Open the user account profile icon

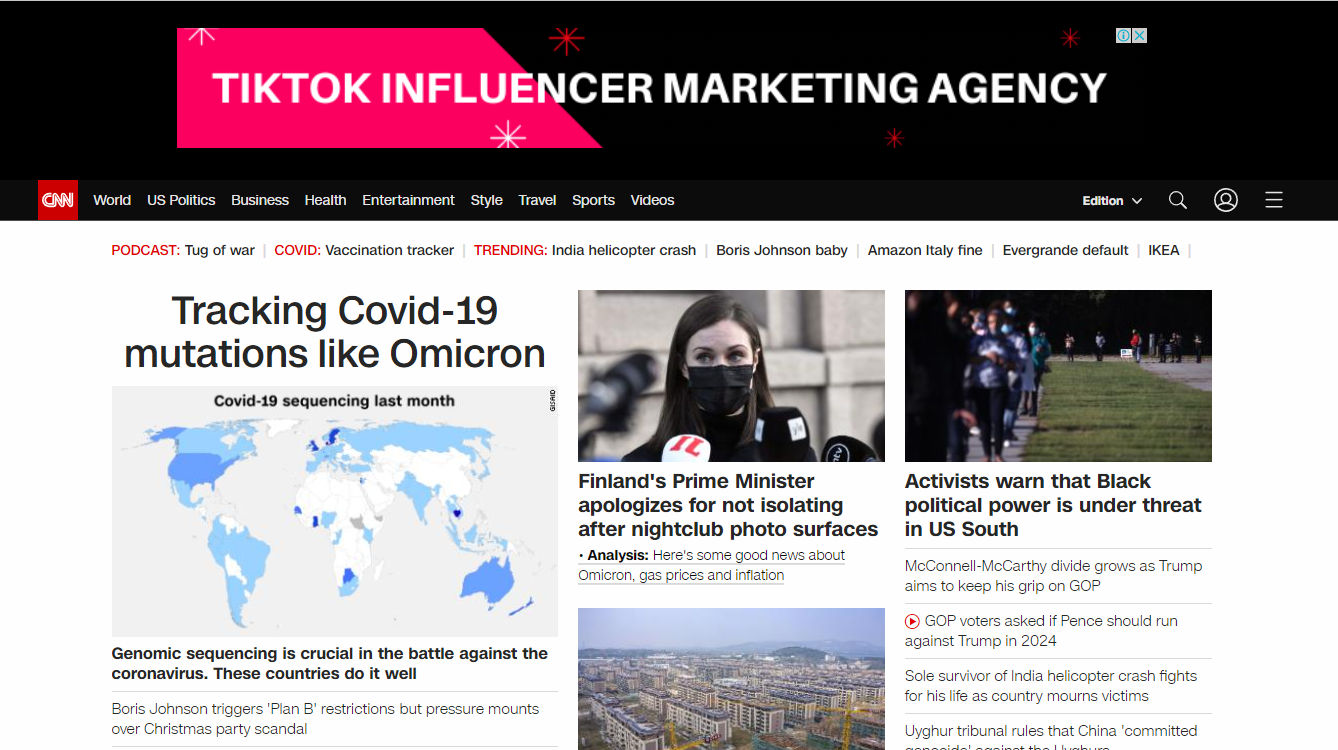pos(1226,200)
